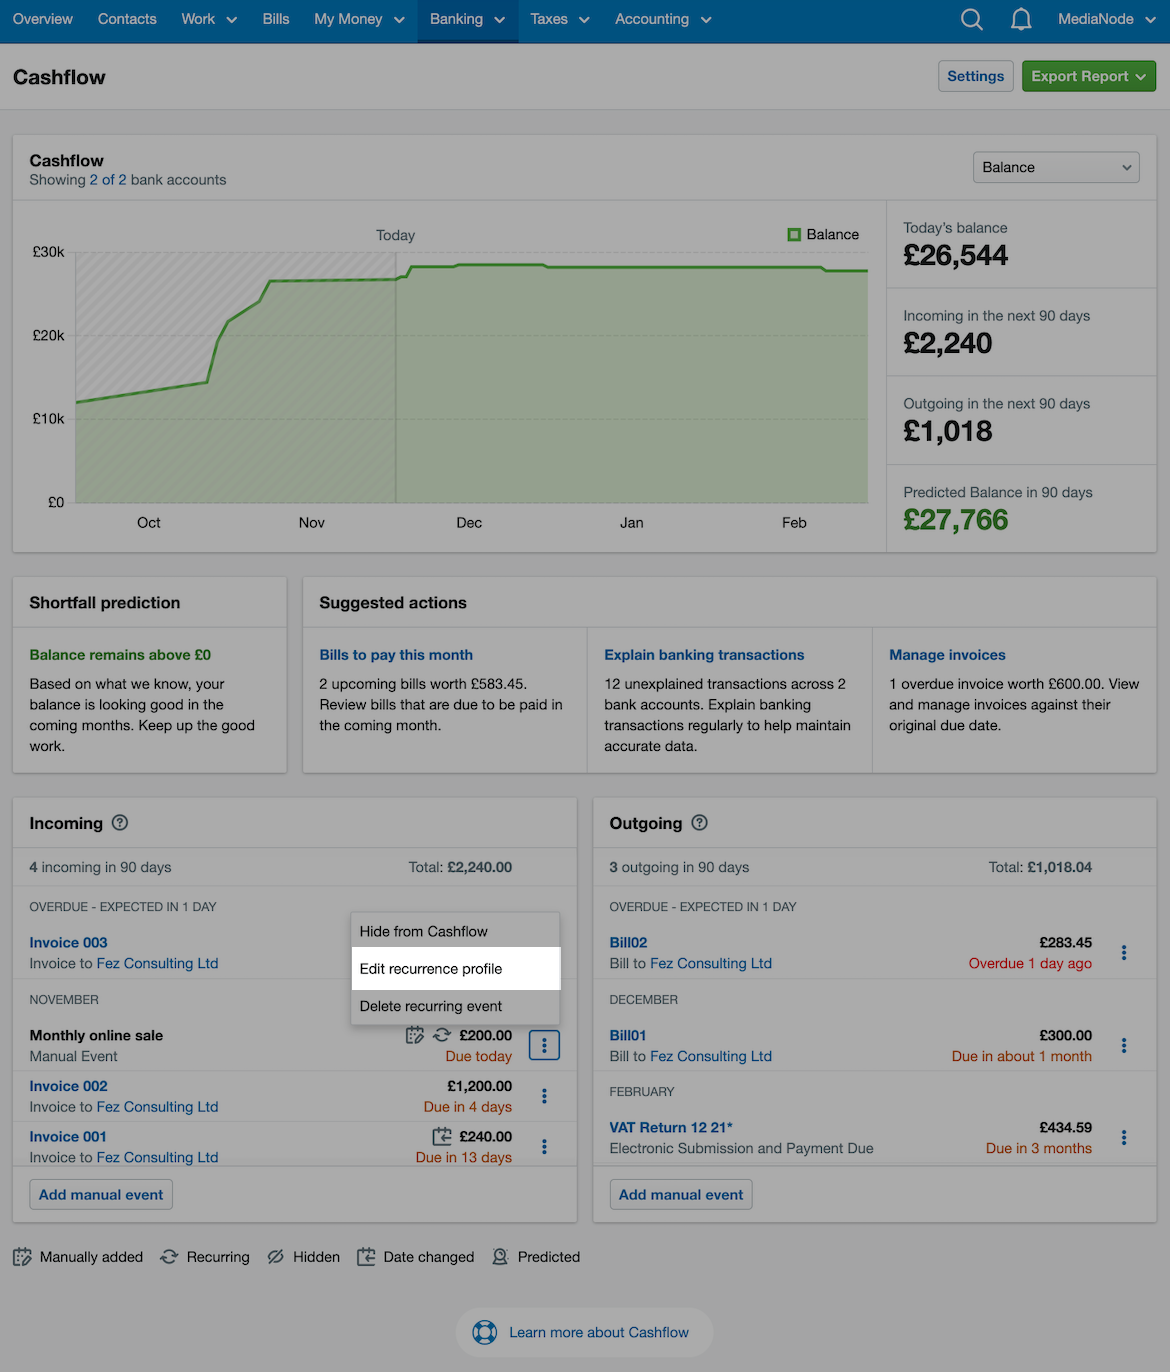Click the £26,544 today's balance
Screen dimensions: 1170x1372
point(955,256)
